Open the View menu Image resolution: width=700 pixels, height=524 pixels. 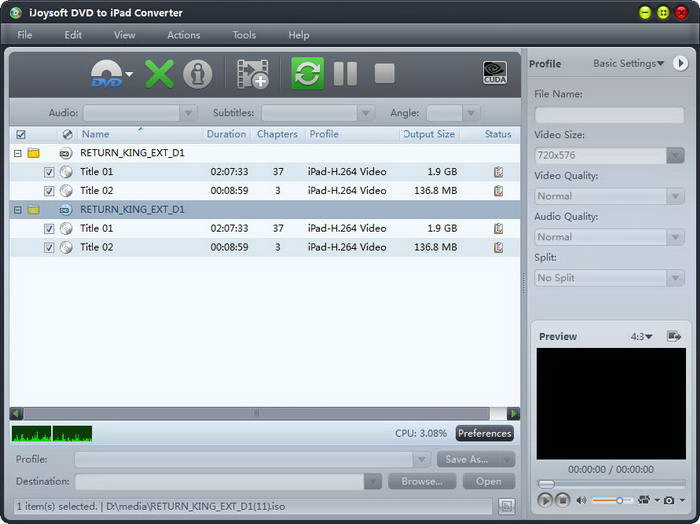[124, 35]
